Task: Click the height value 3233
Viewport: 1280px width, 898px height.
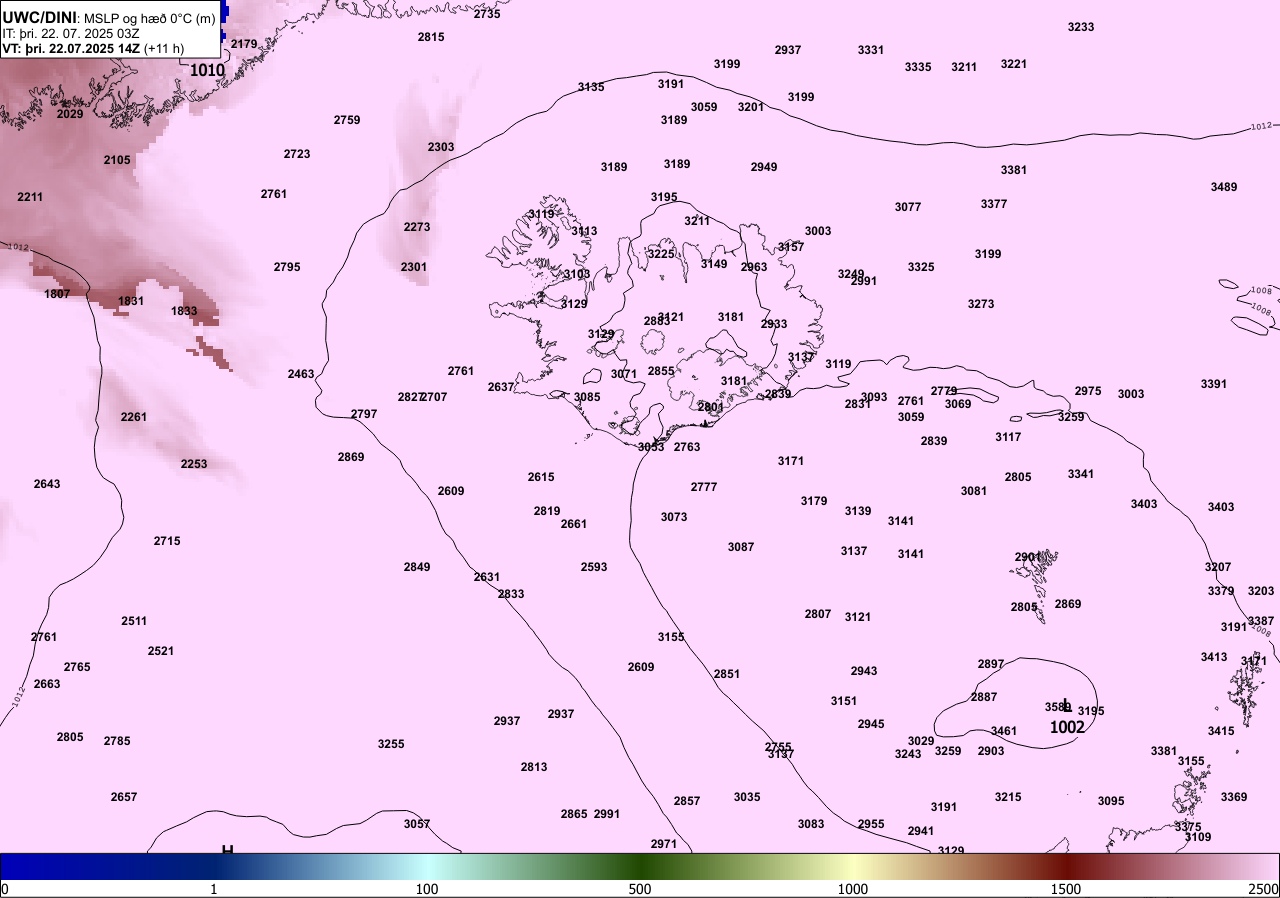Action: click(x=1081, y=27)
